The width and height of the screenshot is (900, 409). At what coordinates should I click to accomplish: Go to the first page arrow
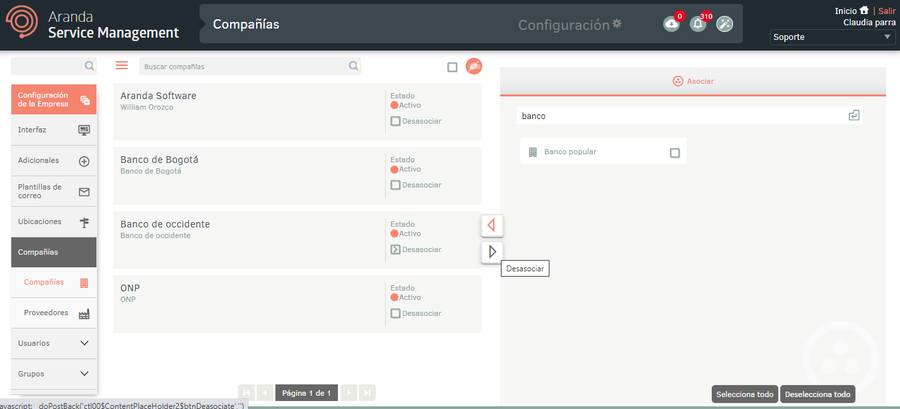[x=246, y=393]
